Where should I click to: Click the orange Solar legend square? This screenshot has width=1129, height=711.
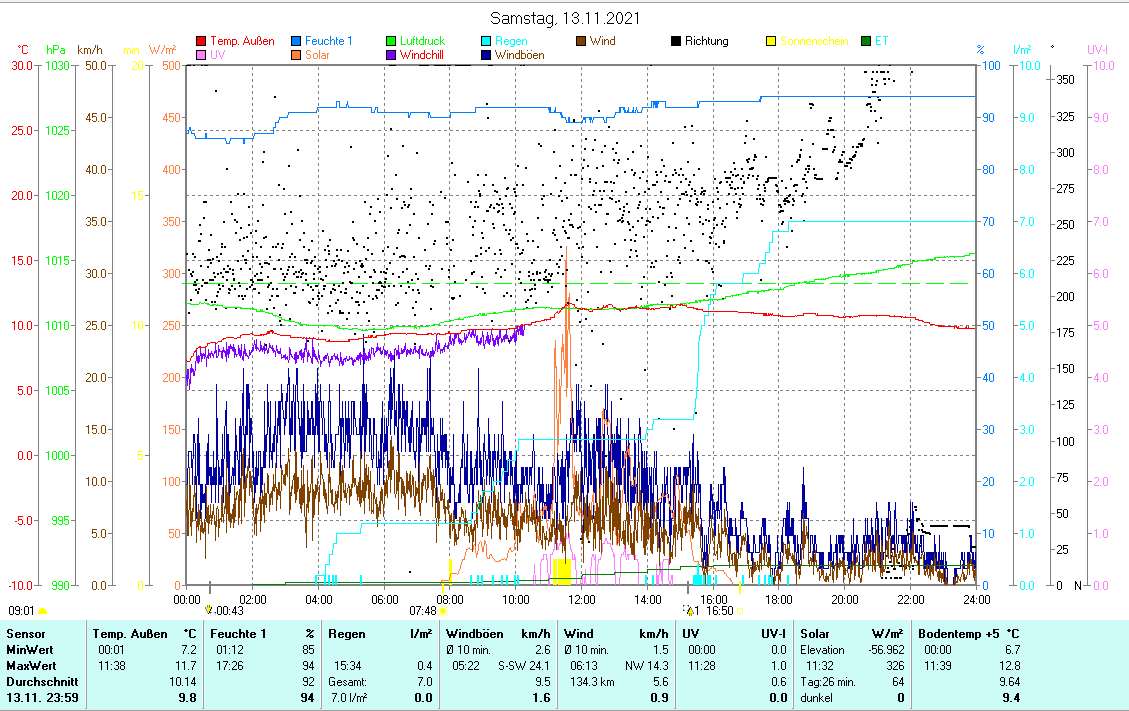(297, 56)
